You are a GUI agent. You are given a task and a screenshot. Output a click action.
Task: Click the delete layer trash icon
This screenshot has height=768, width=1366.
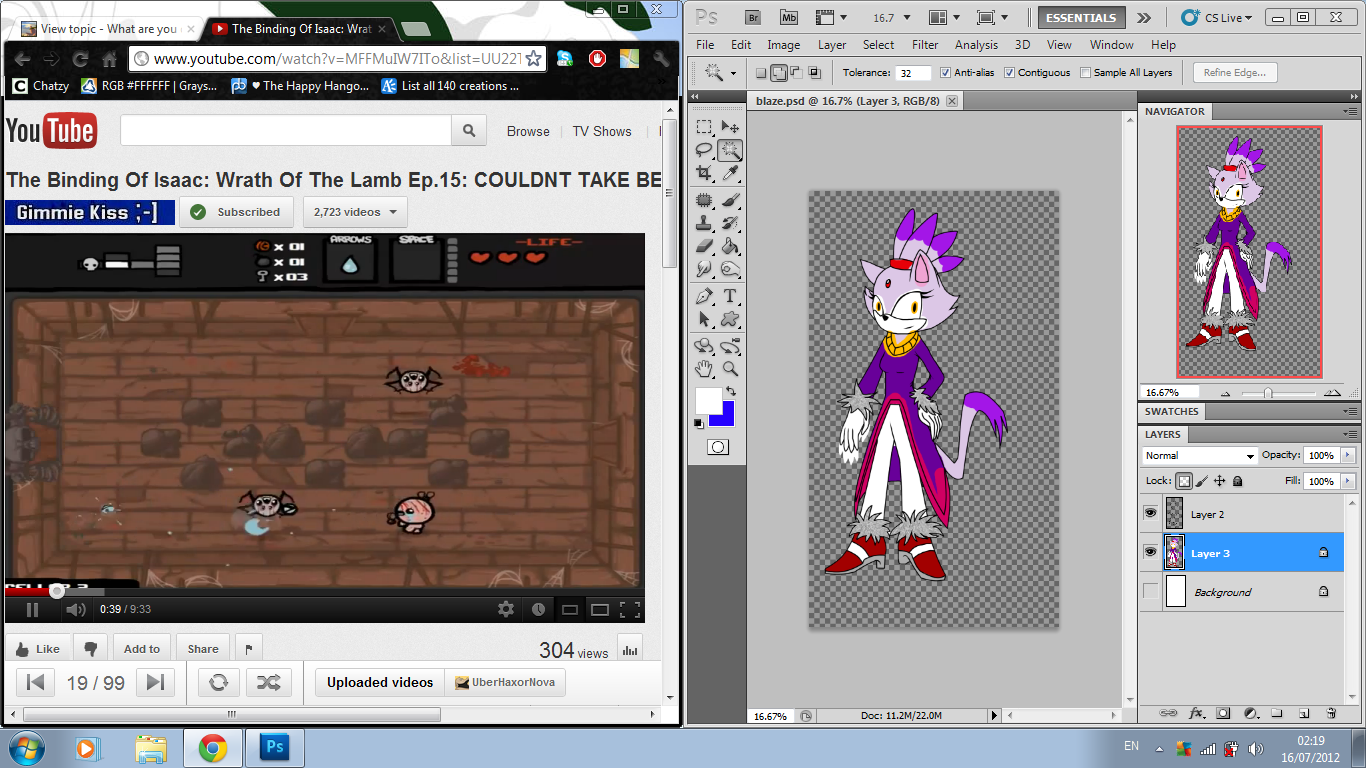pos(1331,713)
